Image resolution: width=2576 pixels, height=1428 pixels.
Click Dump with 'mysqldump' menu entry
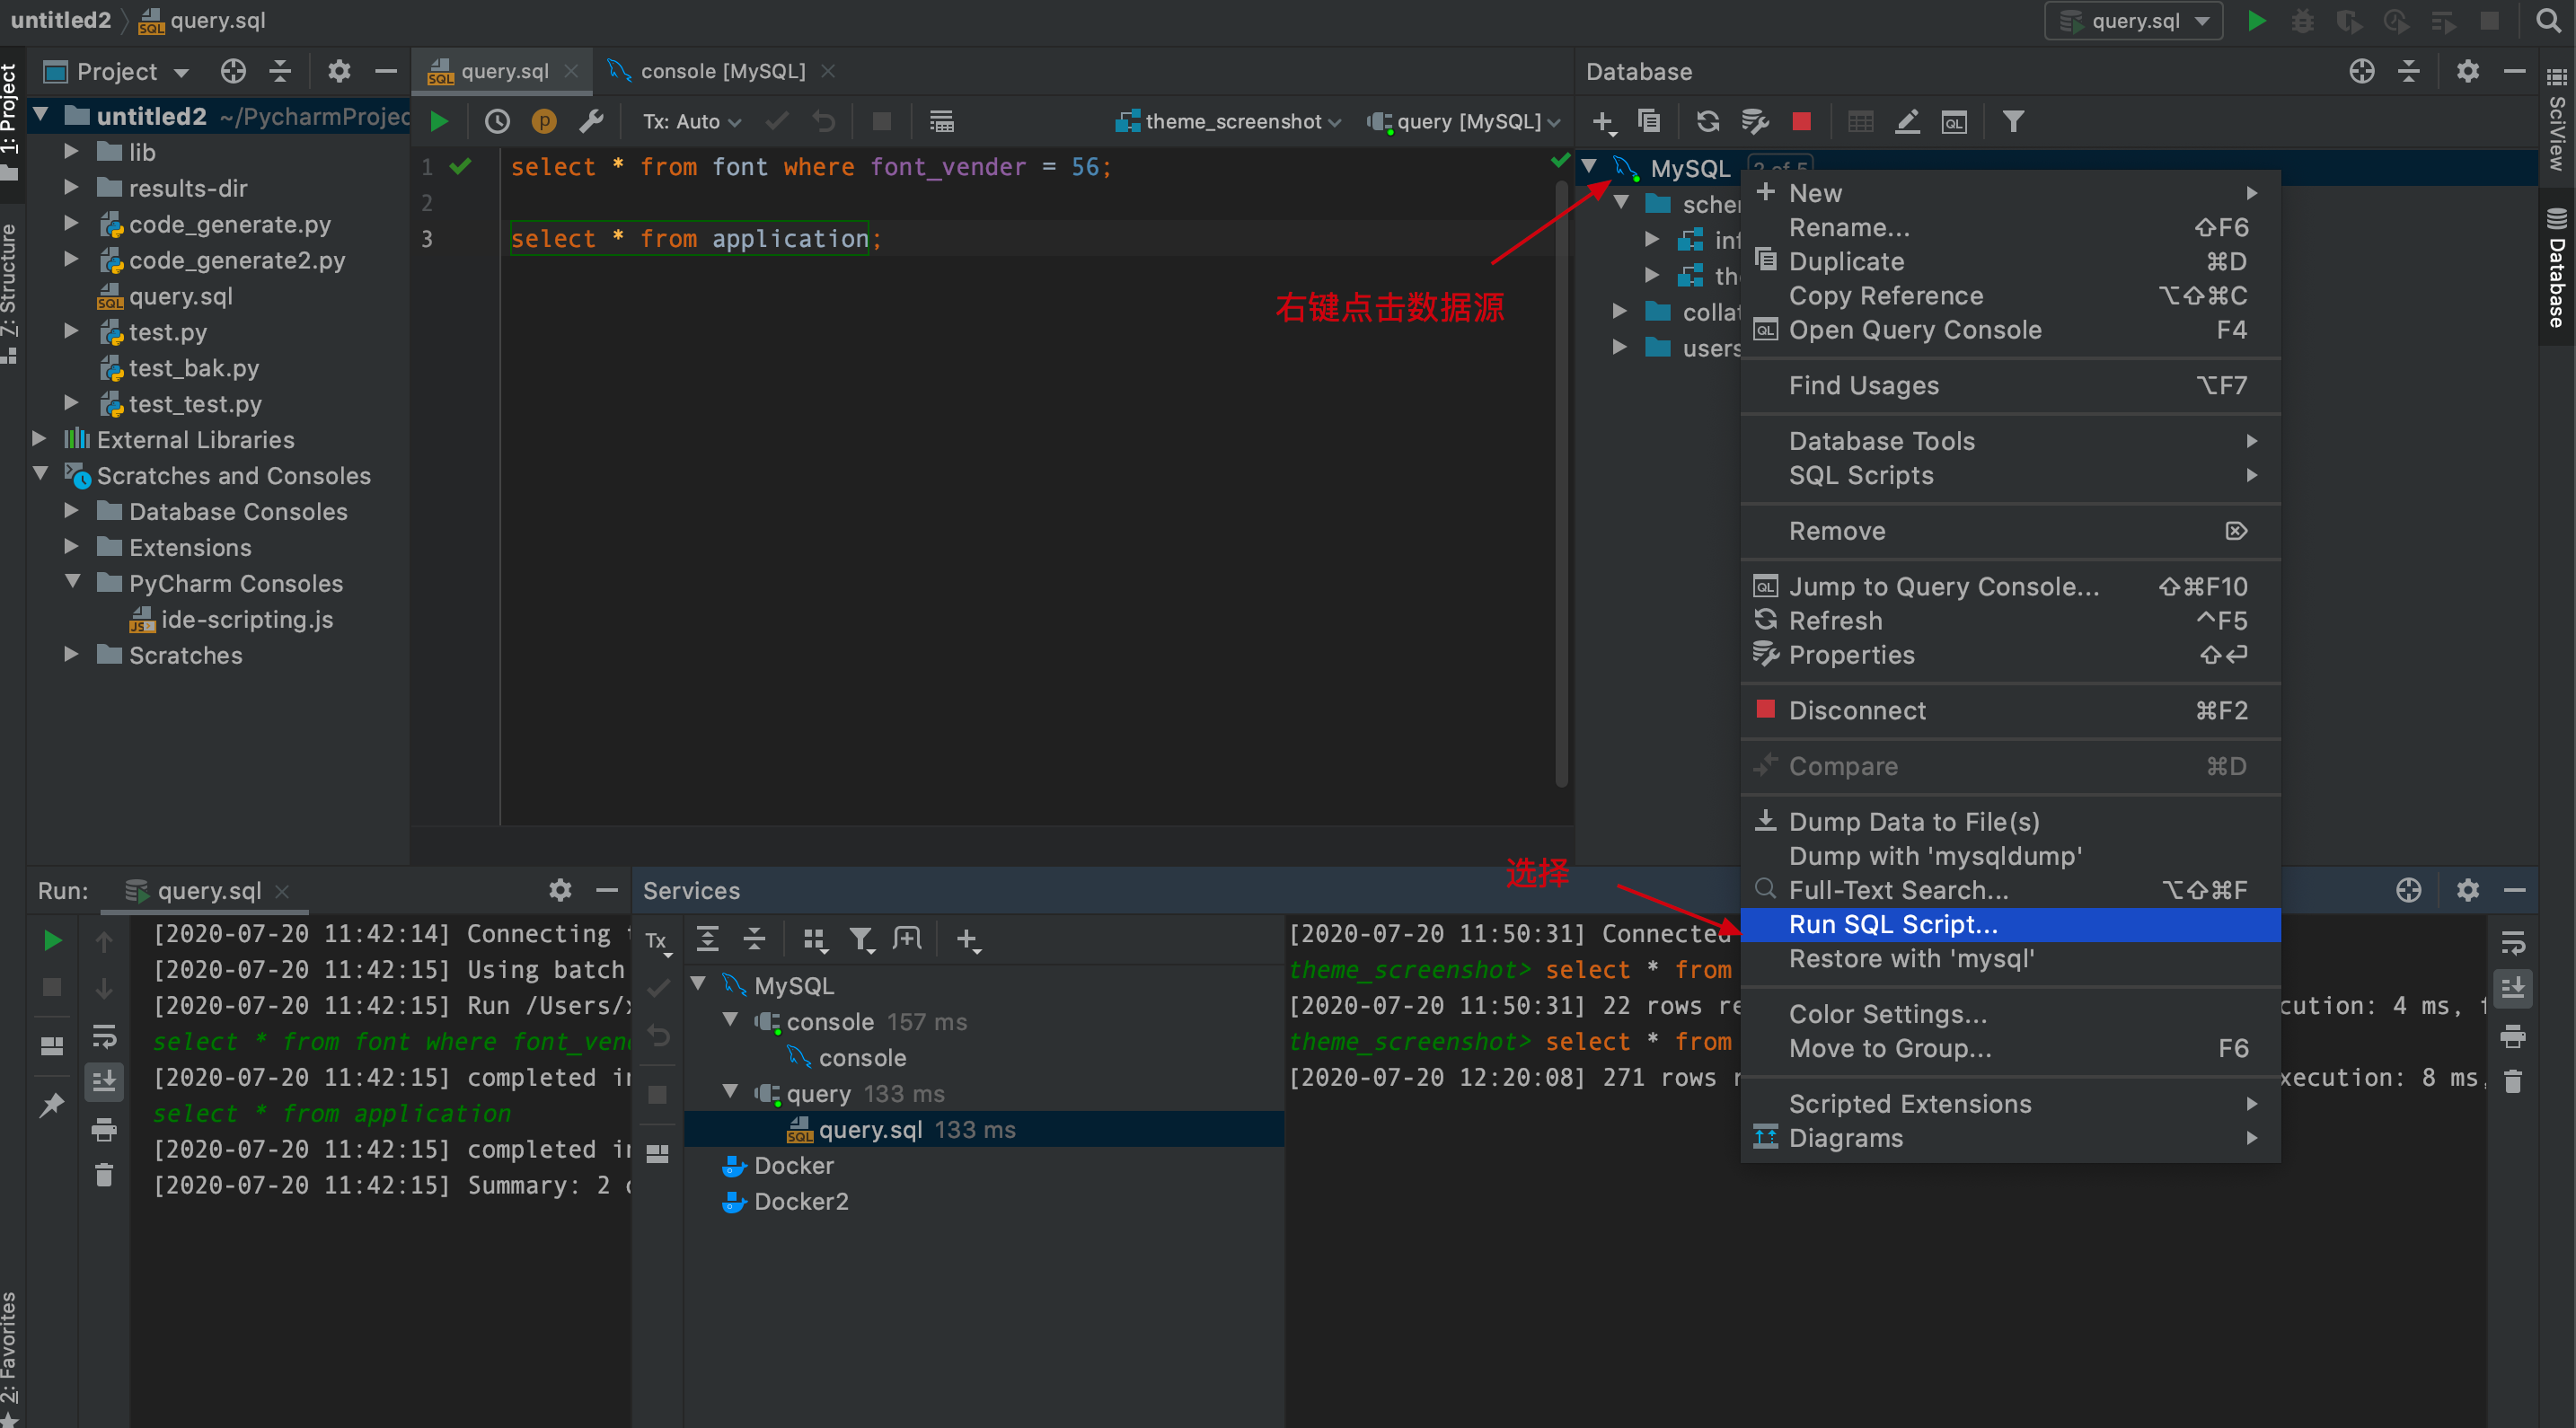(2010, 856)
